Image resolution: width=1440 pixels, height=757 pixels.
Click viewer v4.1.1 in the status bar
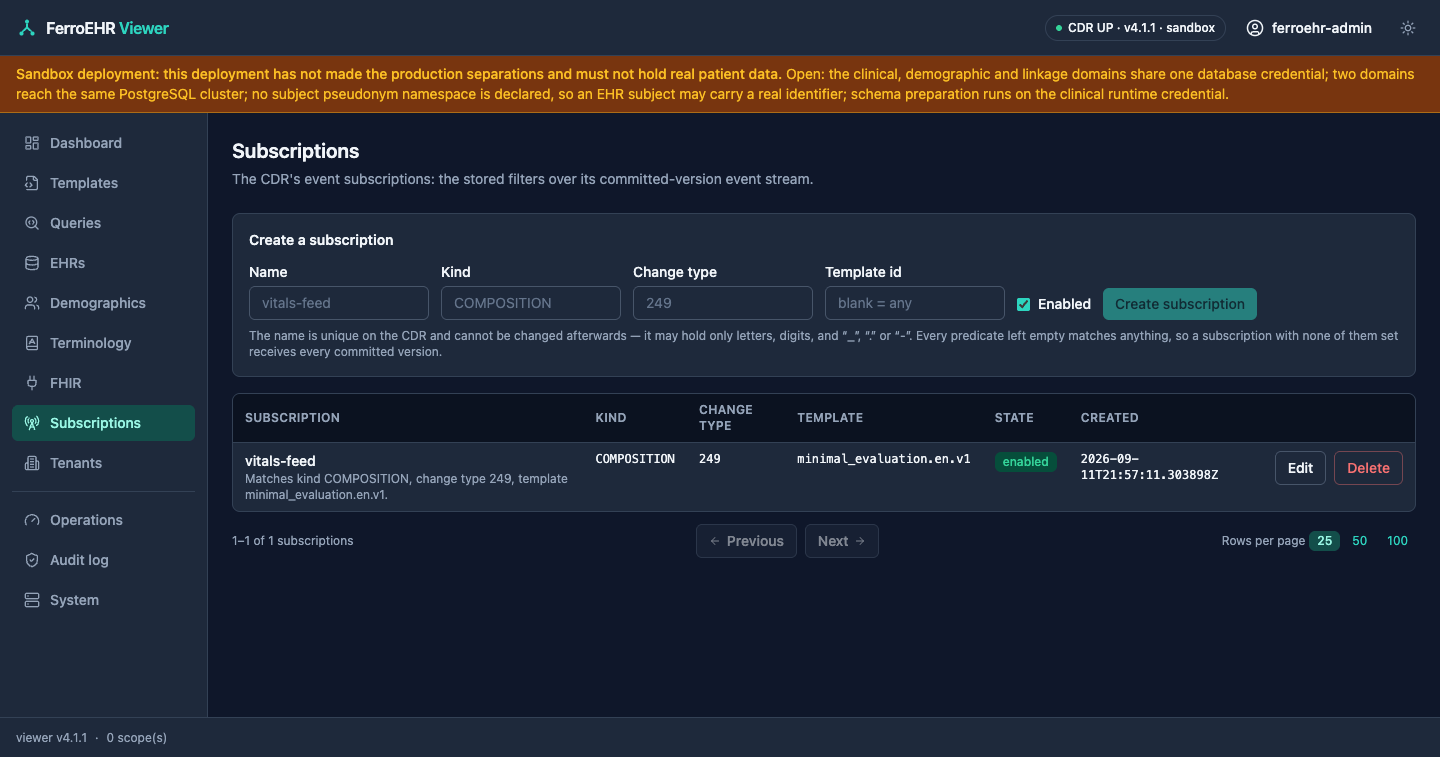click(x=50, y=738)
